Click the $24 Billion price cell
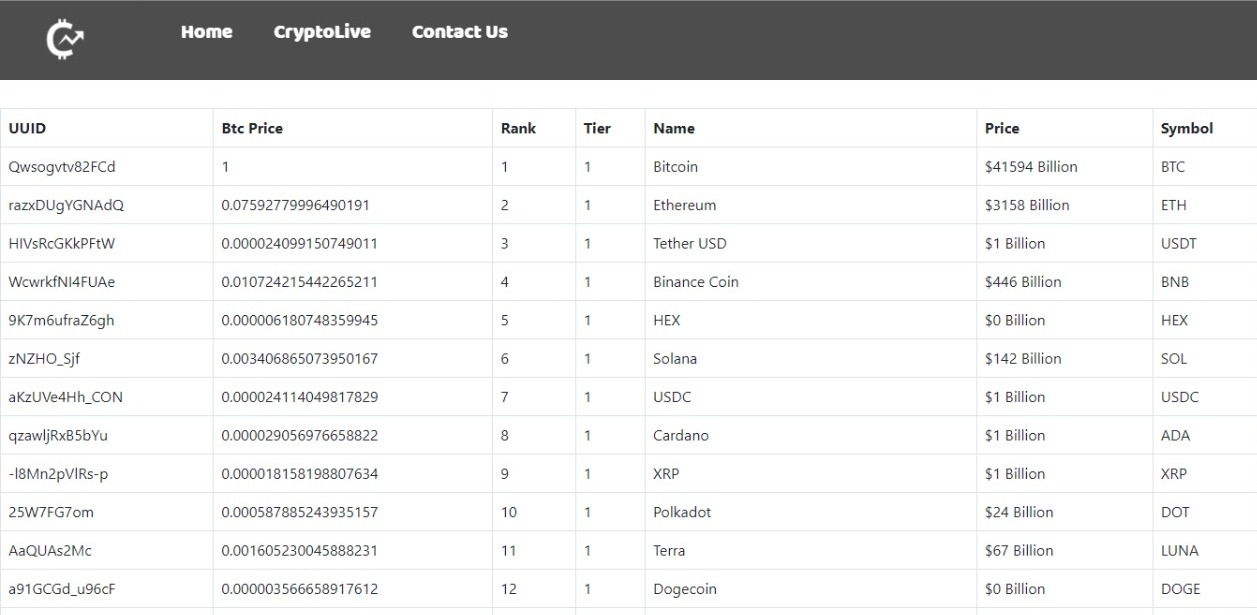This screenshot has width=1257, height=615. click(1065, 512)
